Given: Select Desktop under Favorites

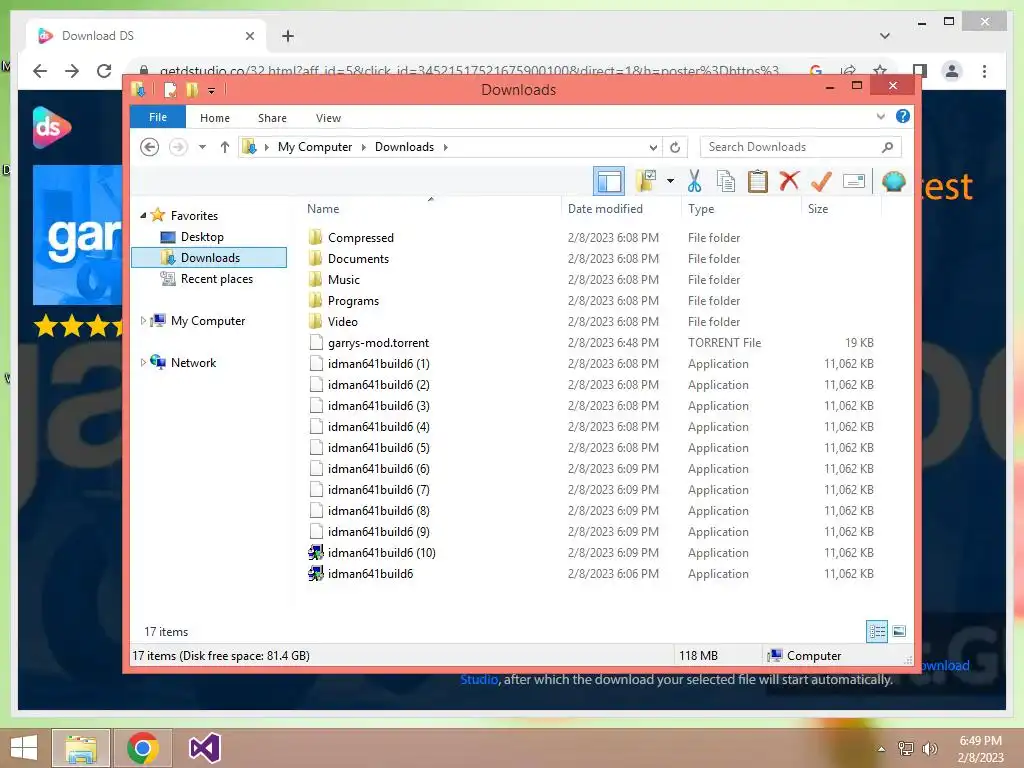Looking at the screenshot, I should click(202, 237).
